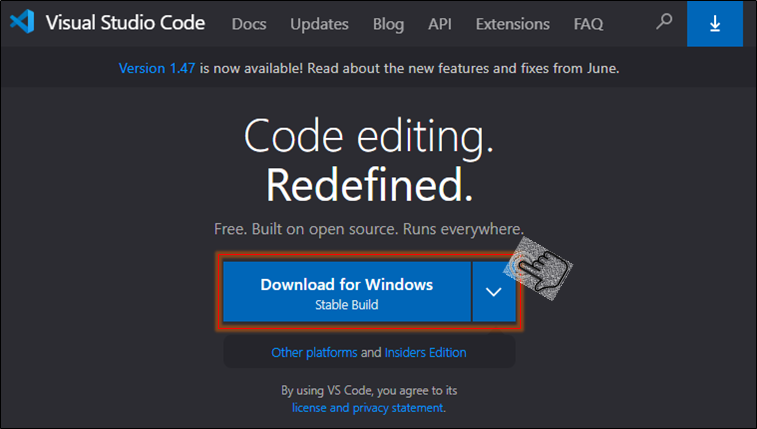757x429 pixels.
Task: Click the Visual Studio Code logo icon
Action: click(22, 22)
